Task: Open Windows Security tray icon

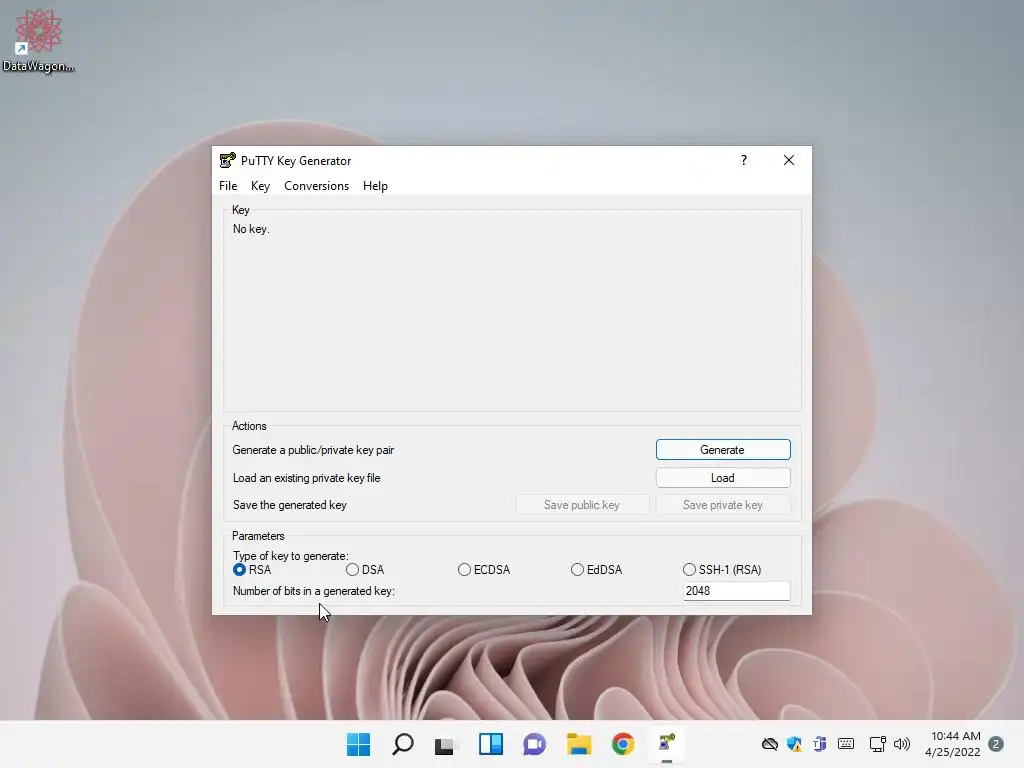Action: tap(794, 744)
